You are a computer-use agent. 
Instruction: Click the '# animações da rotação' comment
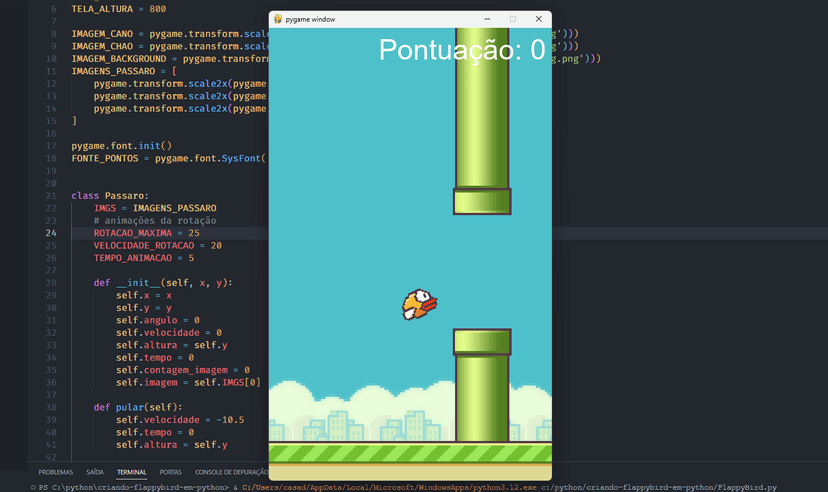[x=155, y=221]
